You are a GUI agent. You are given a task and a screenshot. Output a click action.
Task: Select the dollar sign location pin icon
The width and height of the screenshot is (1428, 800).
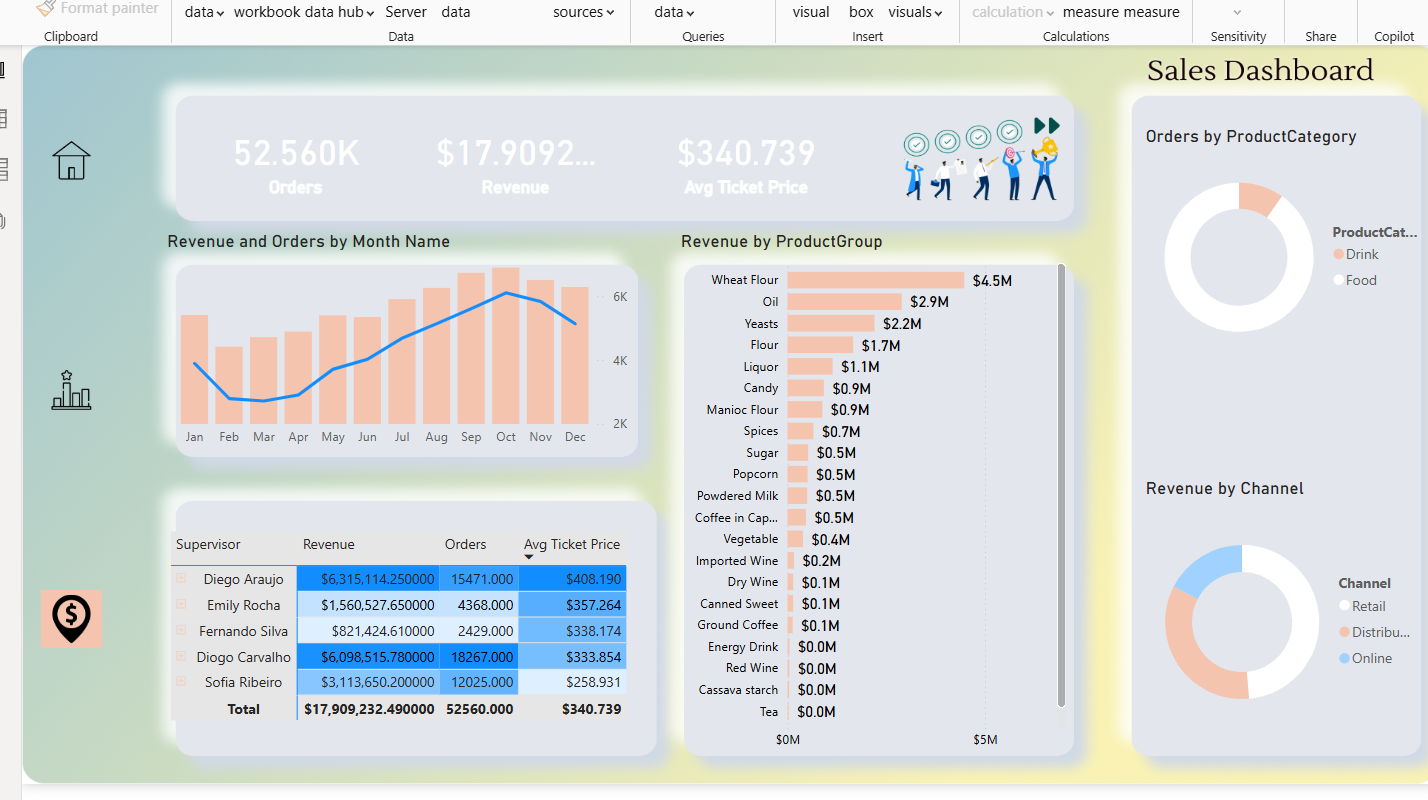click(71, 619)
